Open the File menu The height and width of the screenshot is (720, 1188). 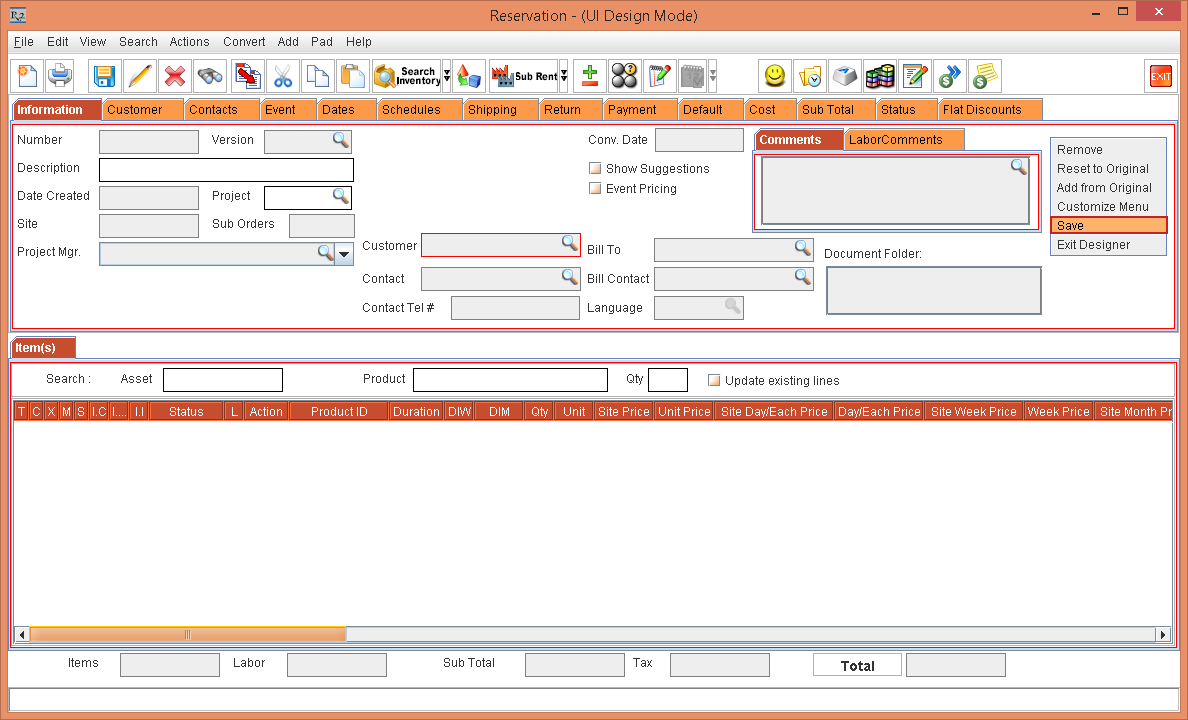23,42
